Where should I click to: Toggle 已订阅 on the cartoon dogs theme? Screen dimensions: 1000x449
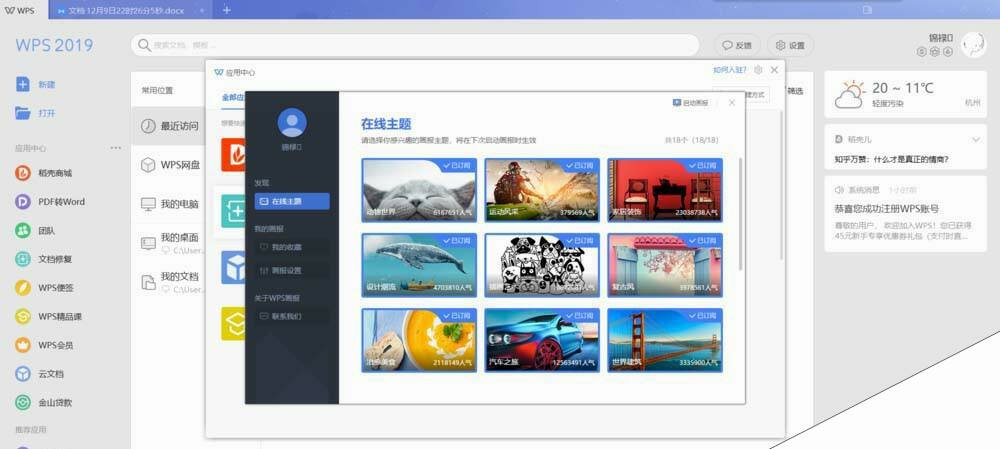[x=579, y=240]
